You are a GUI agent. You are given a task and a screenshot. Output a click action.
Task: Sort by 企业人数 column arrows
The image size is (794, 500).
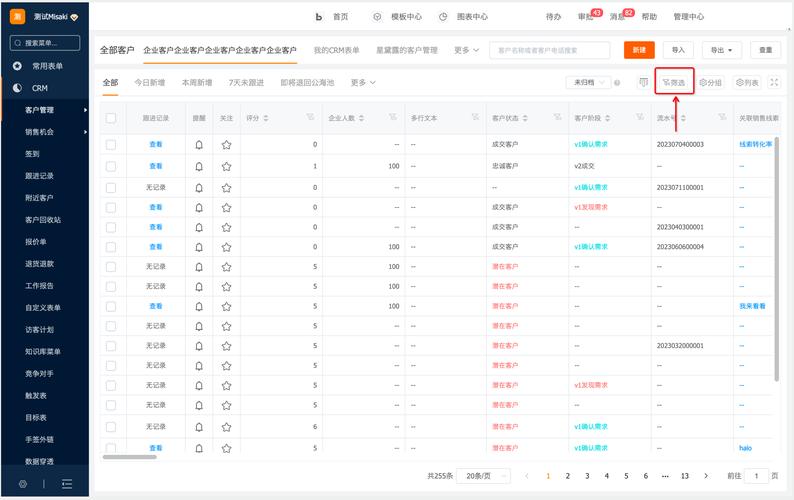[x=362, y=118]
